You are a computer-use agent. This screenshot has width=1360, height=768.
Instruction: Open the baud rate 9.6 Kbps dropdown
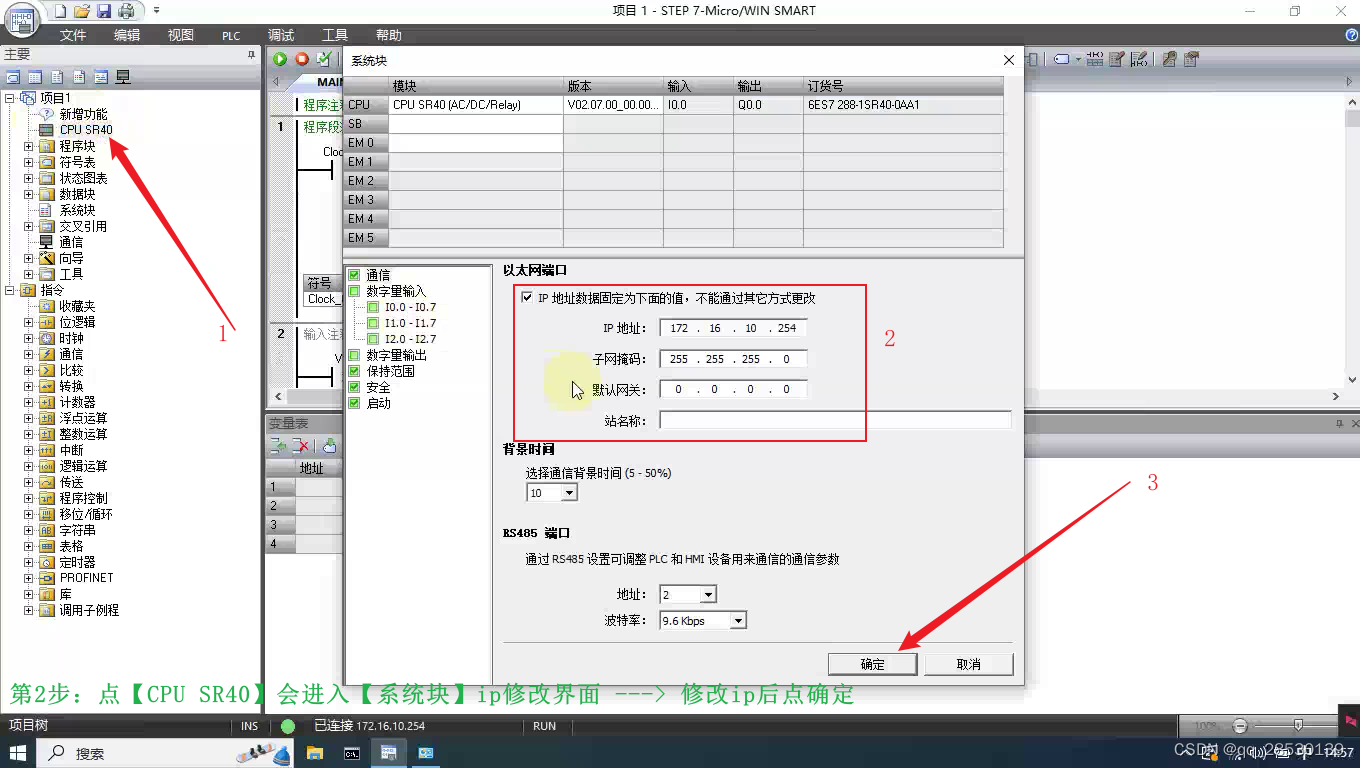click(738, 621)
